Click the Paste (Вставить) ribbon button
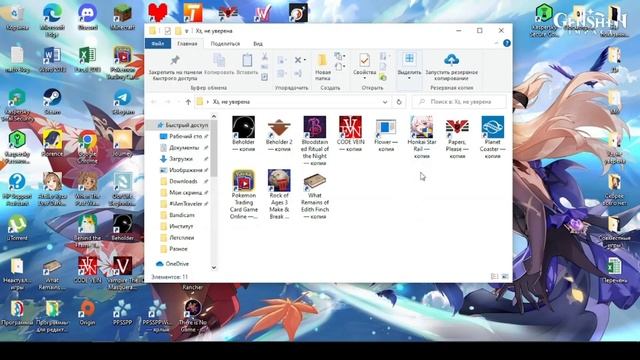Image resolution: width=640 pixels, height=360 pixels. (247, 64)
